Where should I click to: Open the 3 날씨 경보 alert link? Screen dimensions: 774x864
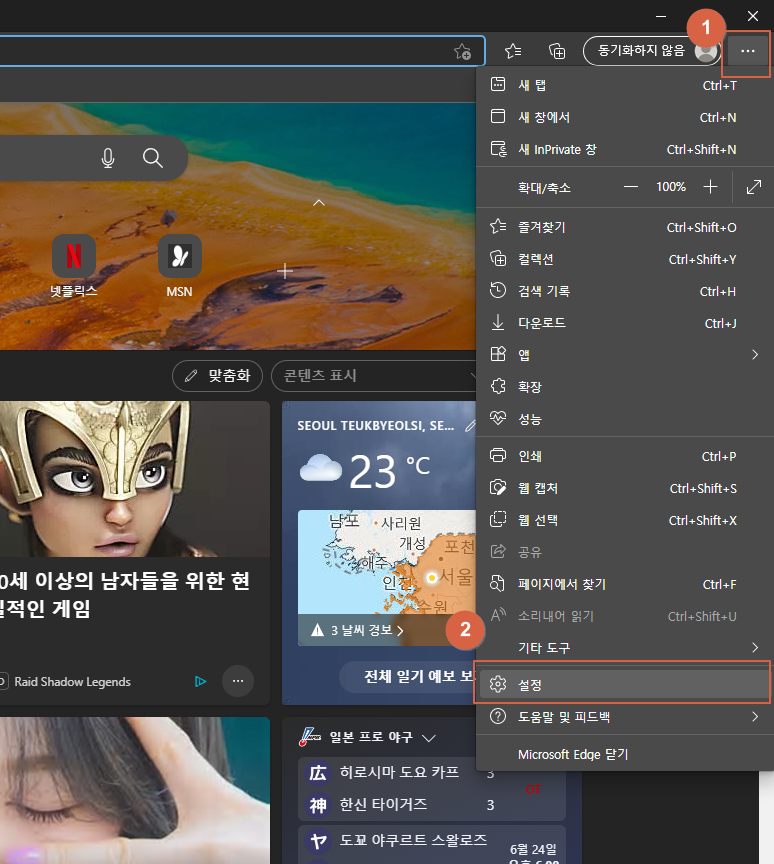366,630
